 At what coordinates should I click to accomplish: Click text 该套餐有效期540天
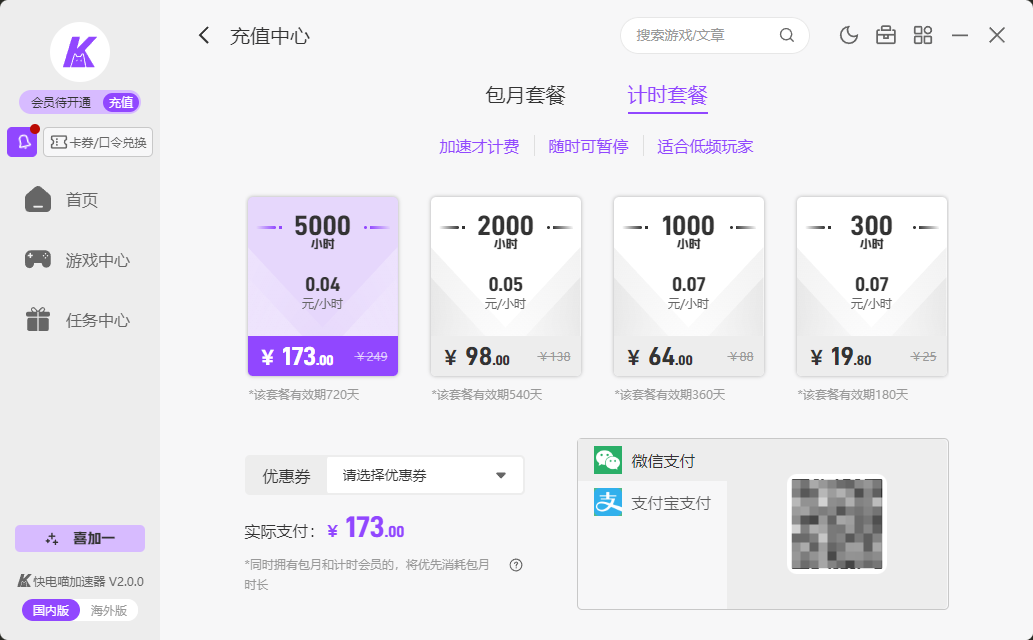(487, 395)
